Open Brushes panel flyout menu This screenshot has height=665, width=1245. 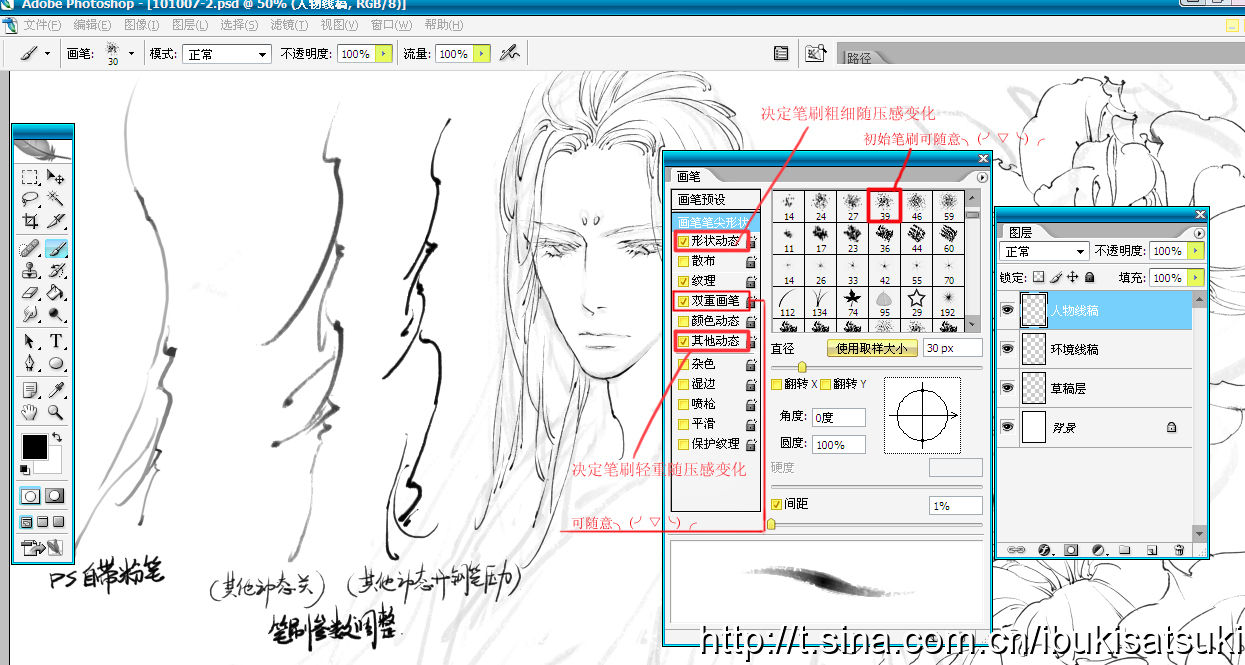(x=982, y=177)
